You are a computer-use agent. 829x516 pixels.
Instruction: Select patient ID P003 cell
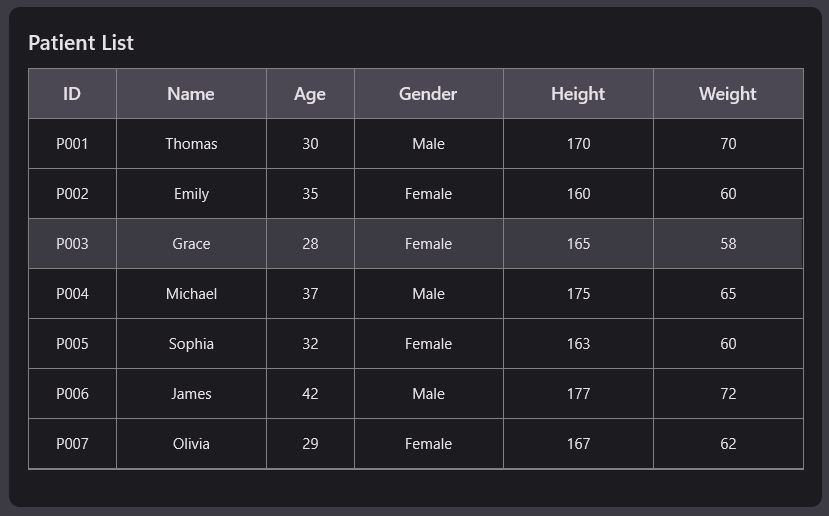tap(72, 244)
